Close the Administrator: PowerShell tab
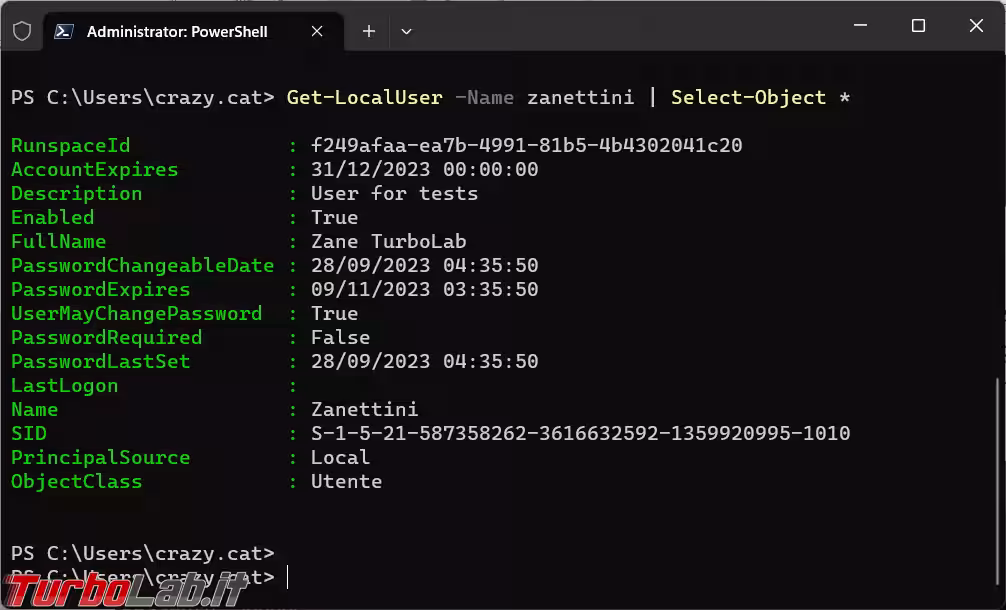 click(317, 31)
